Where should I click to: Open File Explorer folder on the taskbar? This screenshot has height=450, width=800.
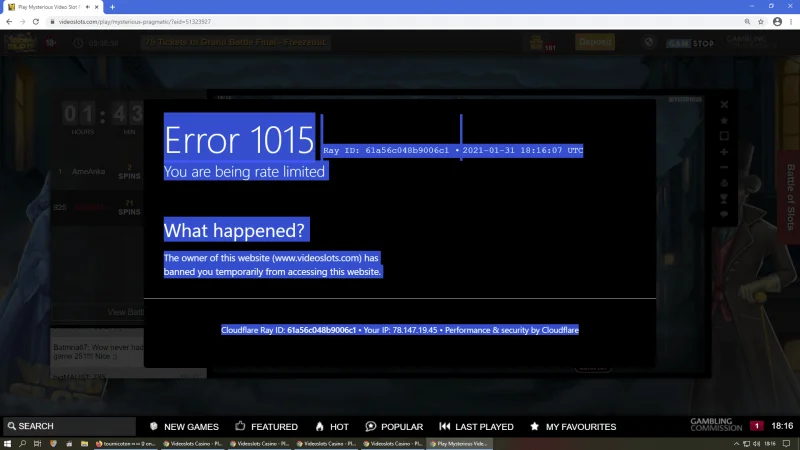point(85,444)
